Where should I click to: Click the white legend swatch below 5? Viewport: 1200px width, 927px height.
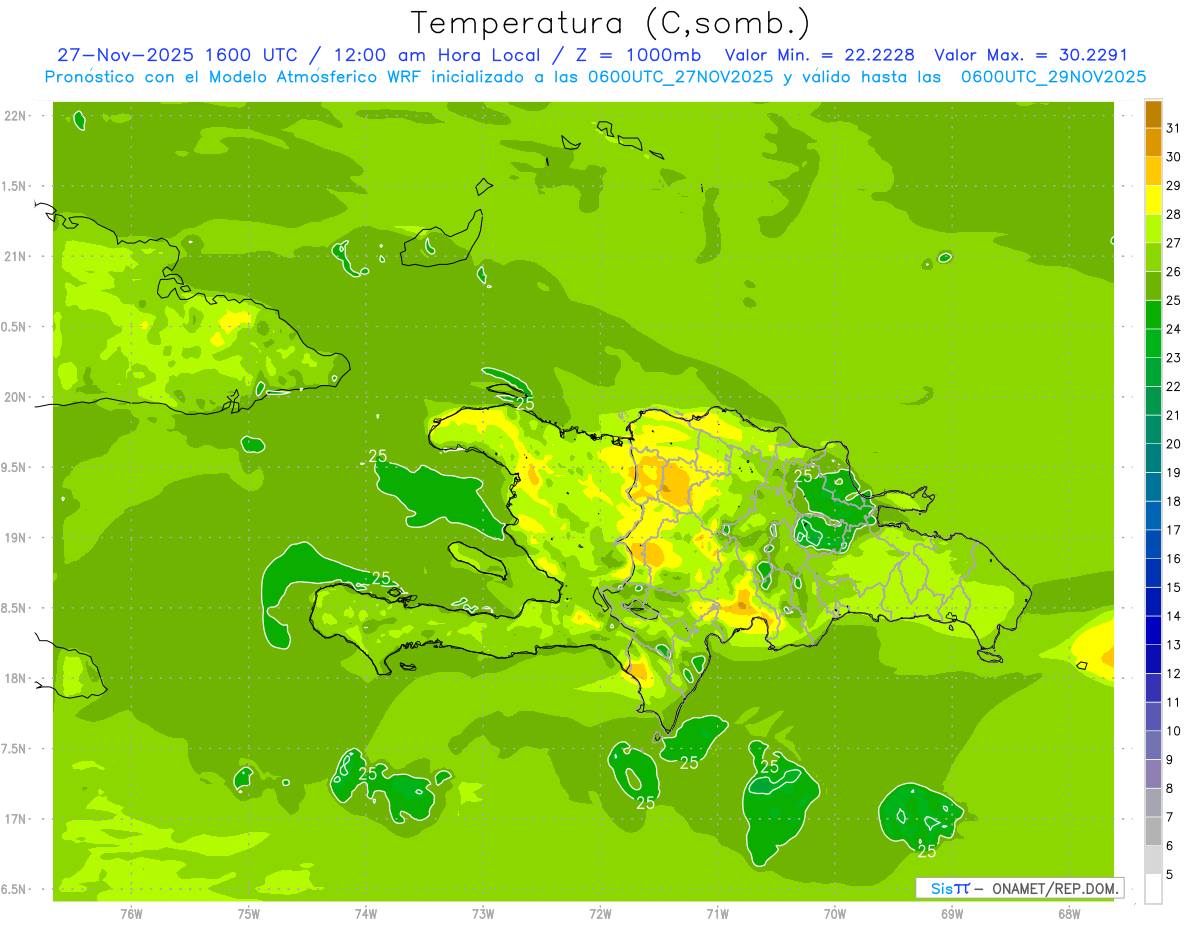click(x=1153, y=889)
